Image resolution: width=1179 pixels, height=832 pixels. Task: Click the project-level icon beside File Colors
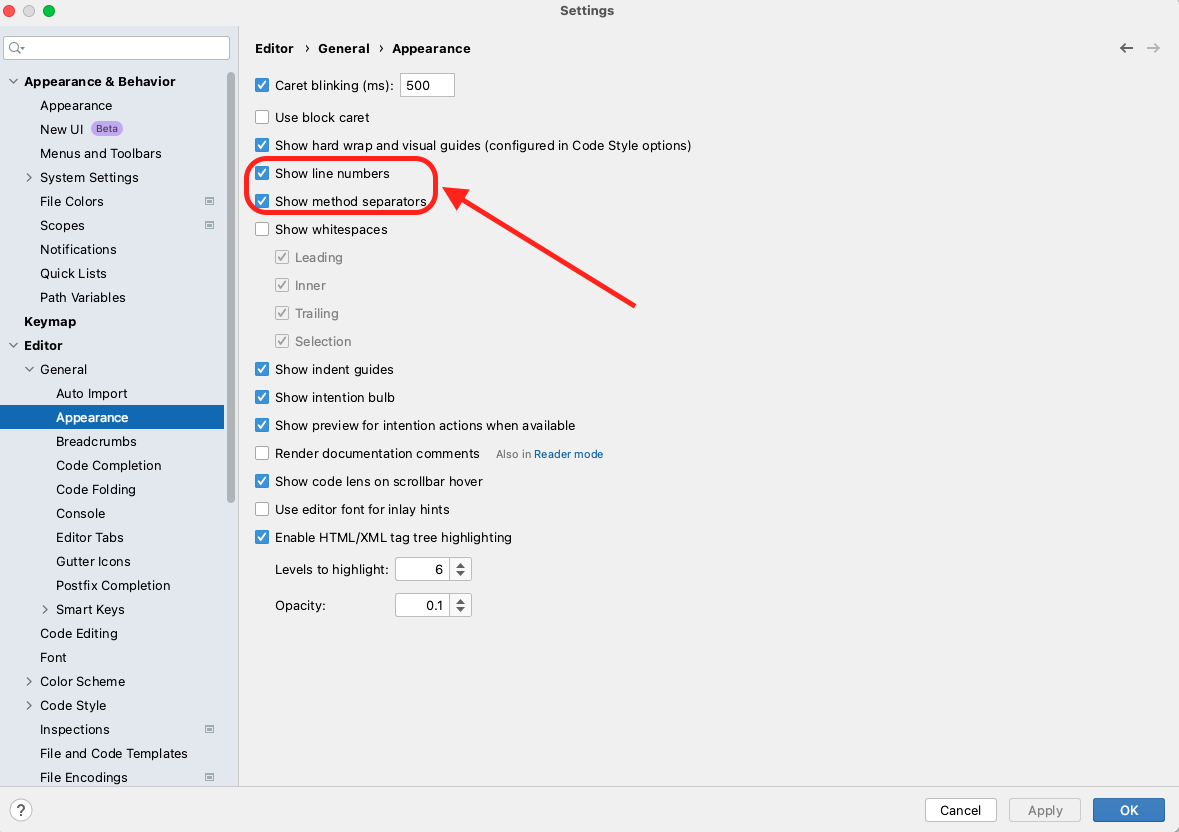[x=209, y=201]
